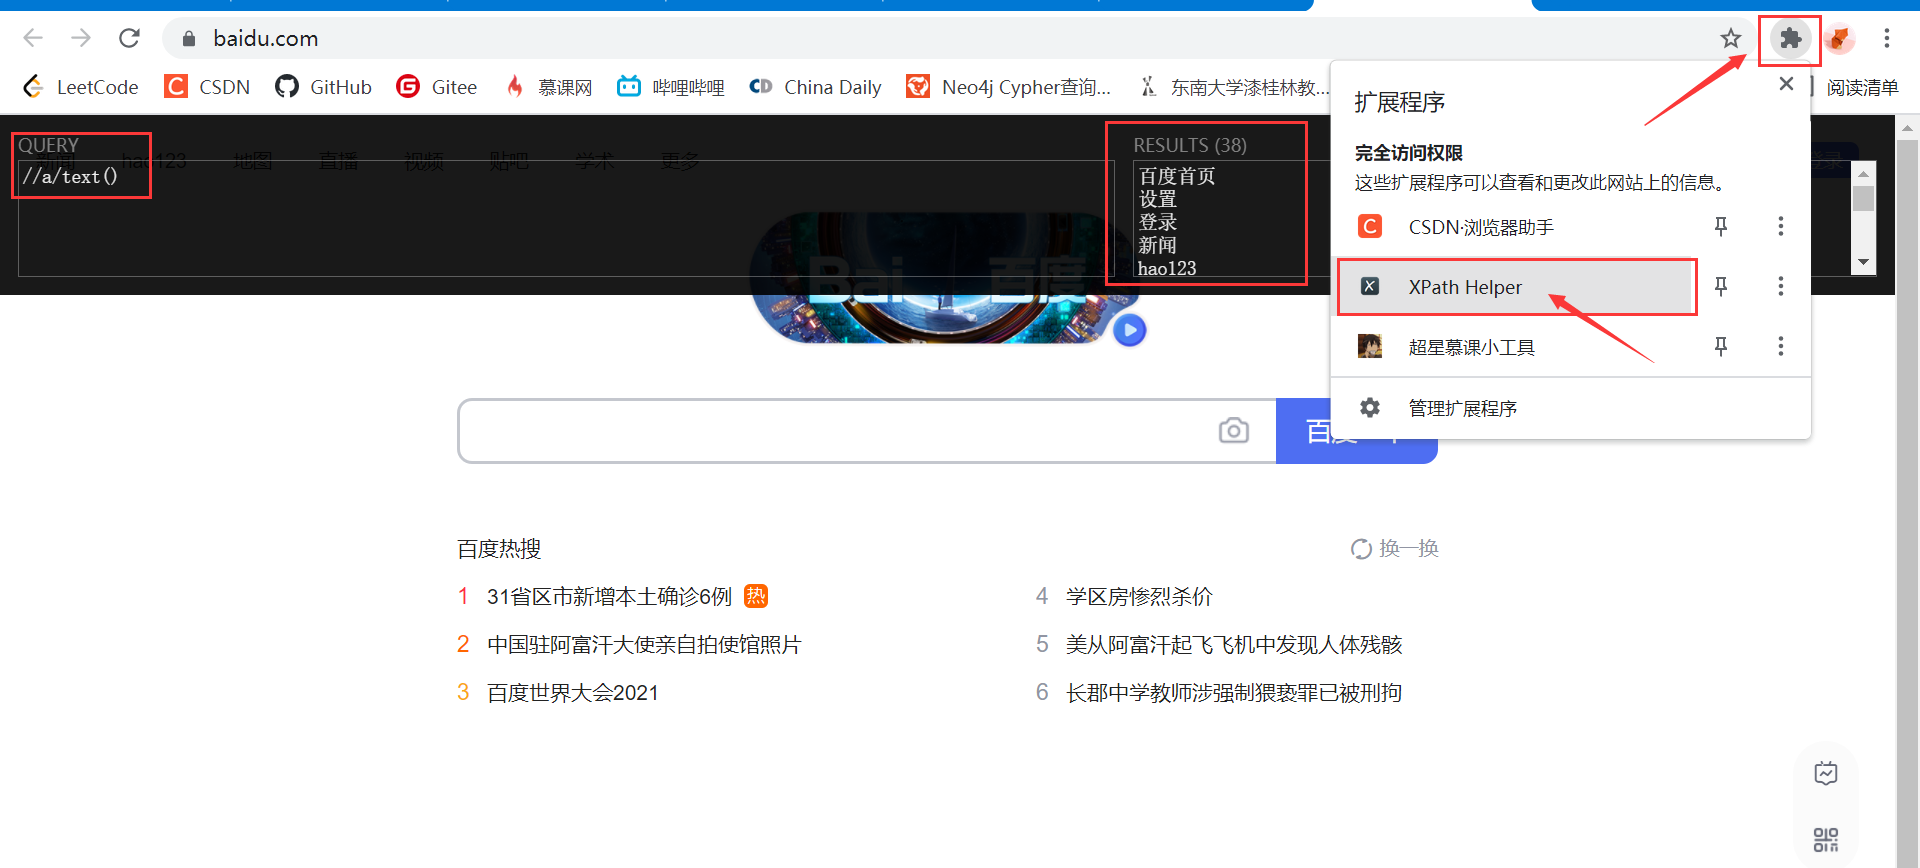Click the feedback icon at page side
Image resolution: width=1920 pixels, height=868 pixels.
tap(1826, 773)
